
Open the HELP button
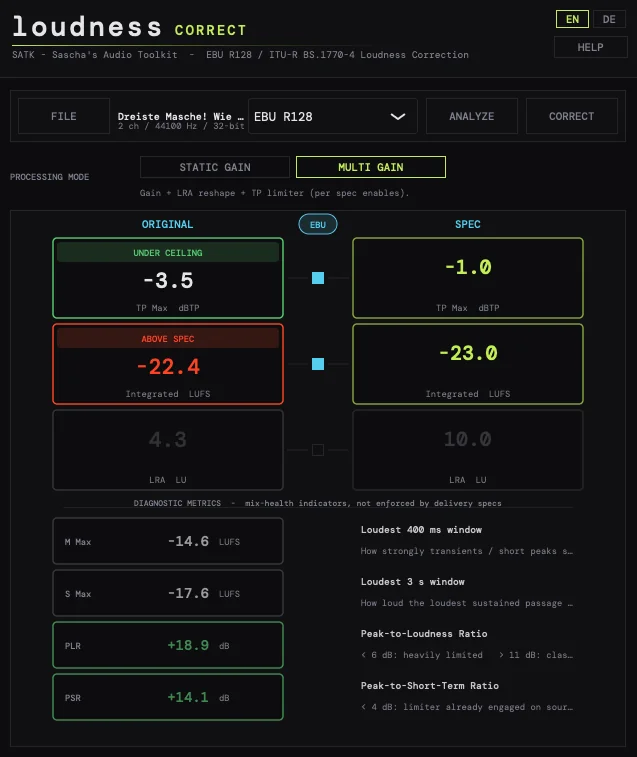(590, 47)
